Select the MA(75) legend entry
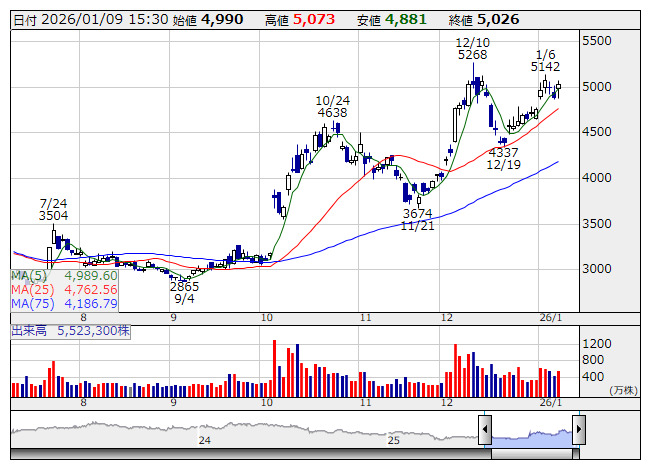653x470 pixels. 64,303
